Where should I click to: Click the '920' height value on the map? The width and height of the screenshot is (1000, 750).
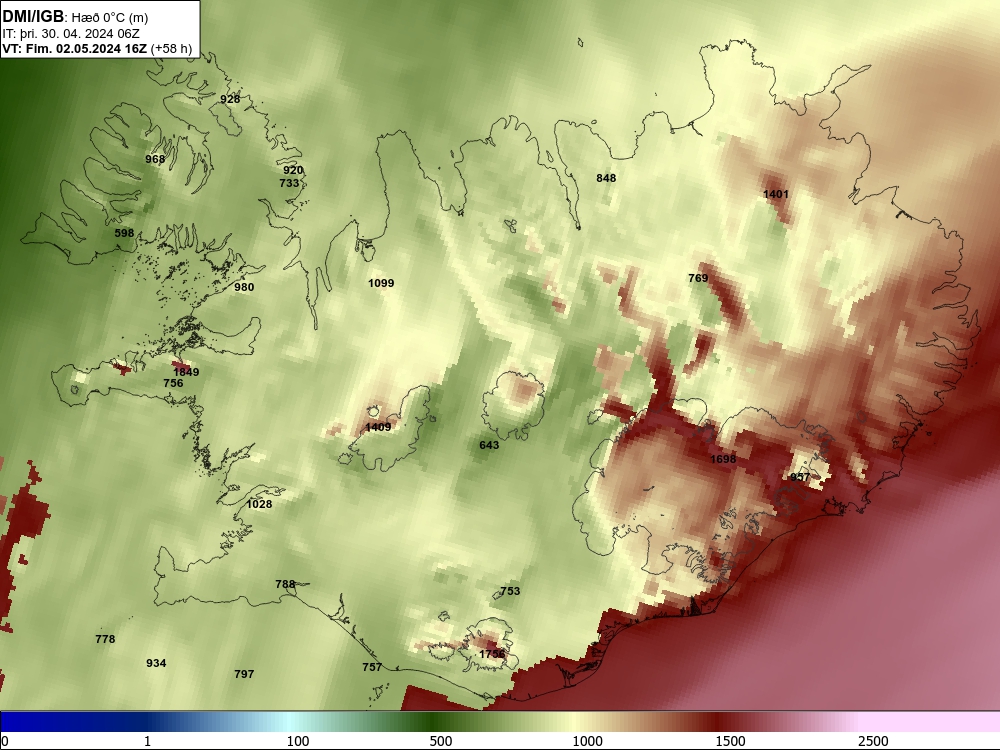(293, 170)
